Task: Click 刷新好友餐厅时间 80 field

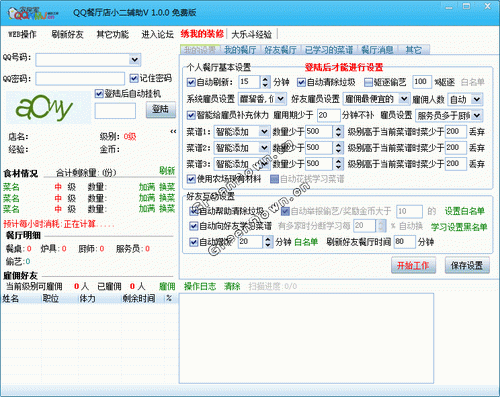Action: (405, 242)
